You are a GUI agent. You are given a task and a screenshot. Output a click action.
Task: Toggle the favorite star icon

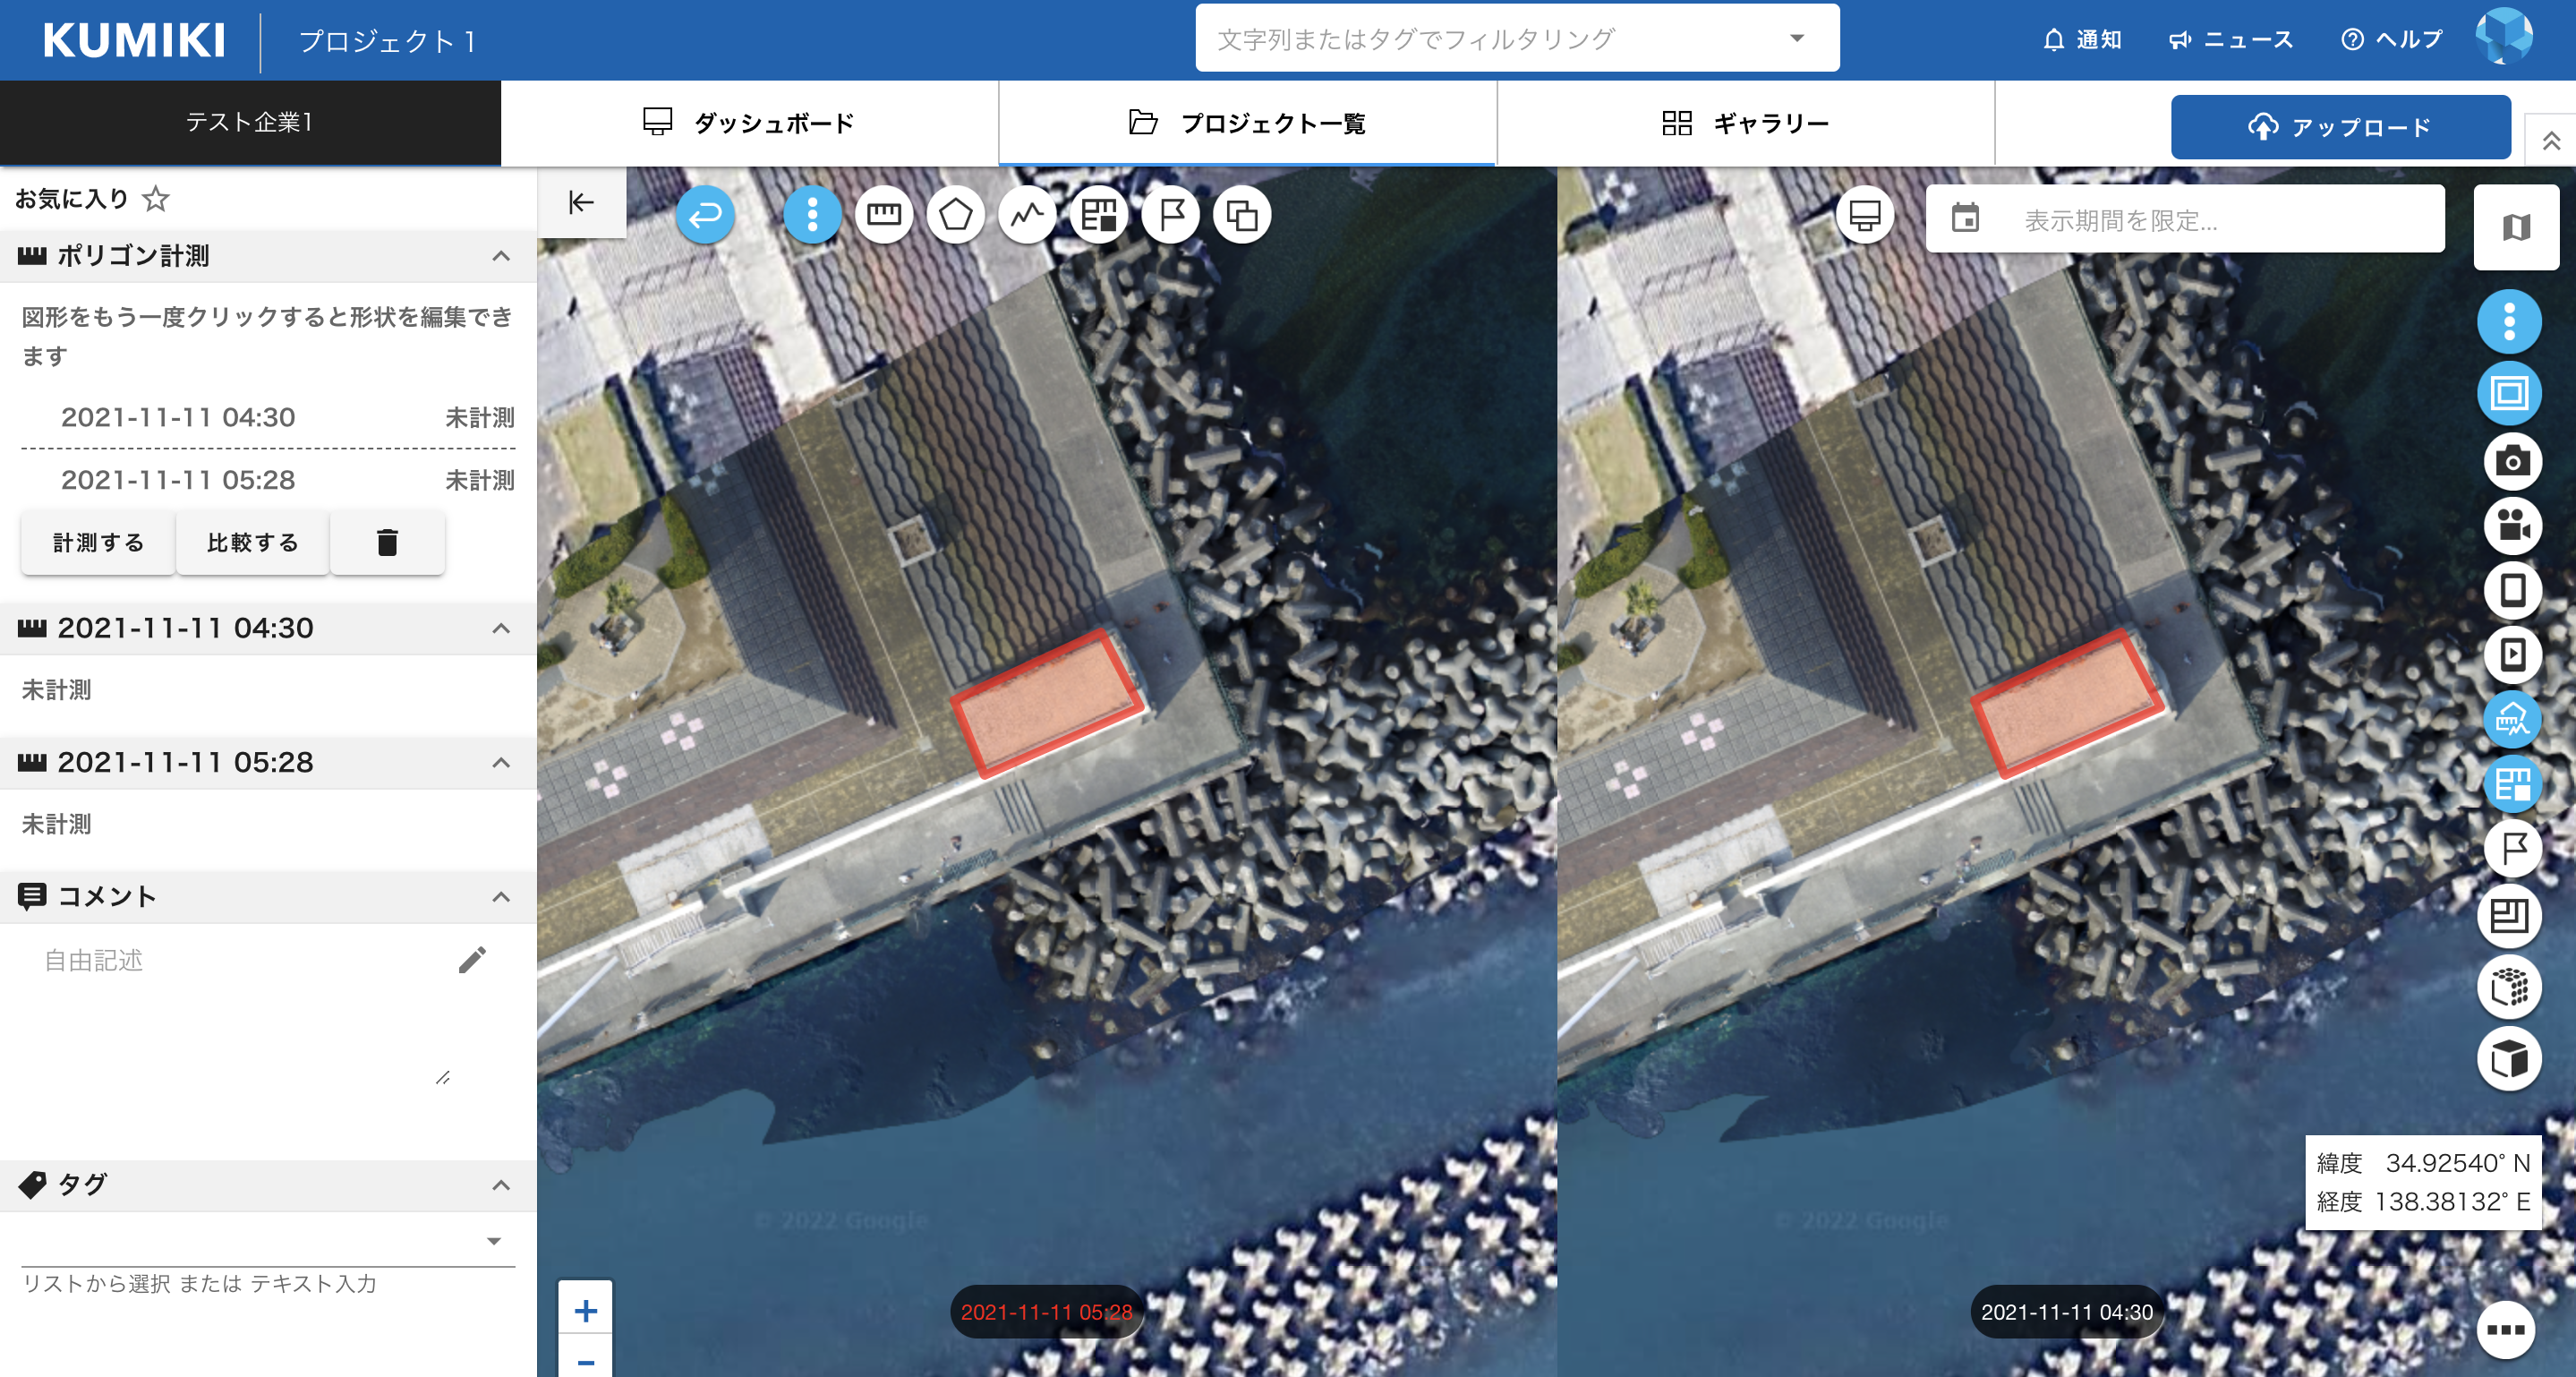(x=155, y=199)
